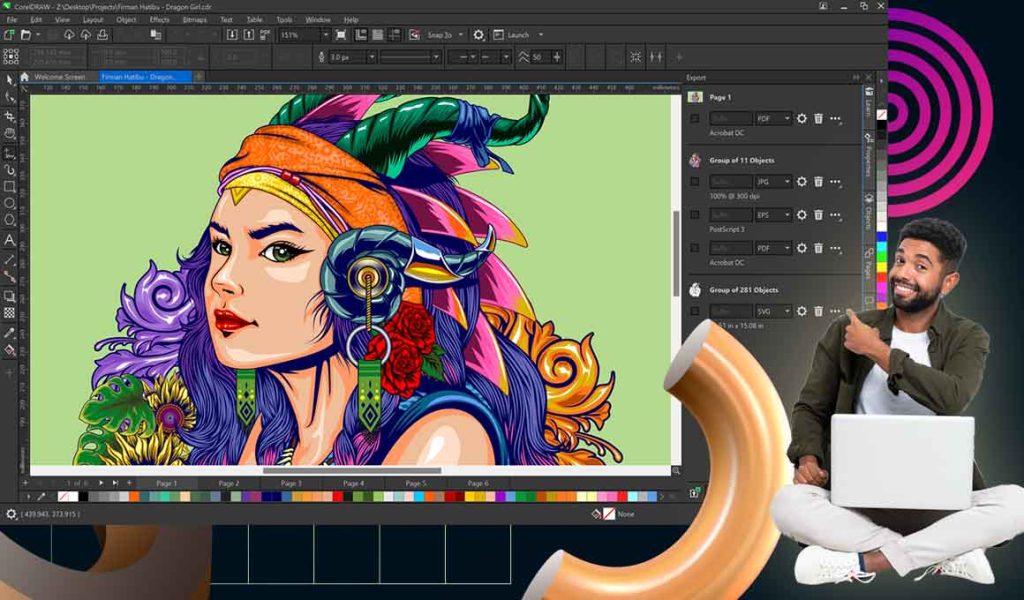Check the JPG export checkbox
Screen dimensions: 1024x600
695,182
